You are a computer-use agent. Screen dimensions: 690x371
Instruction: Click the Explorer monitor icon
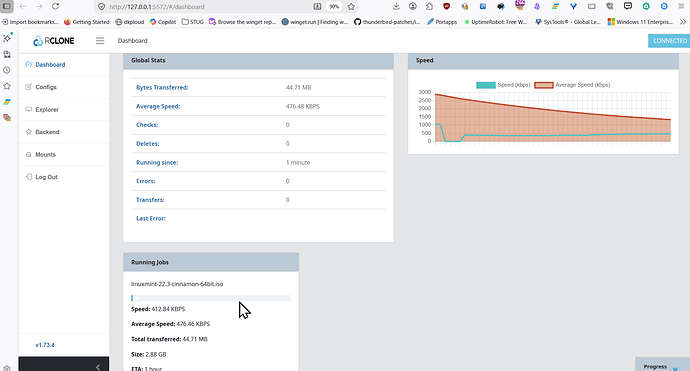pyautogui.click(x=29, y=109)
